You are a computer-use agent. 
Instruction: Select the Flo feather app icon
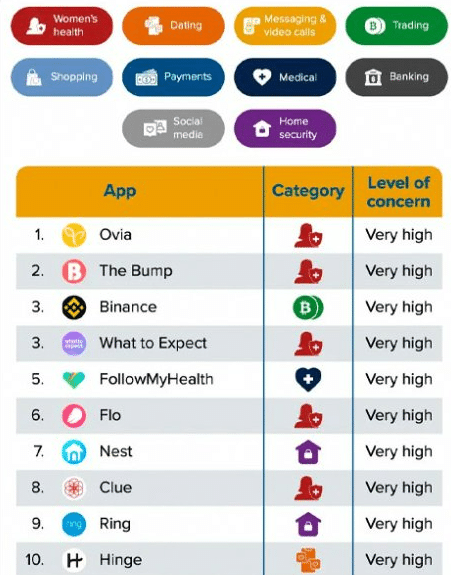(74, 415)
